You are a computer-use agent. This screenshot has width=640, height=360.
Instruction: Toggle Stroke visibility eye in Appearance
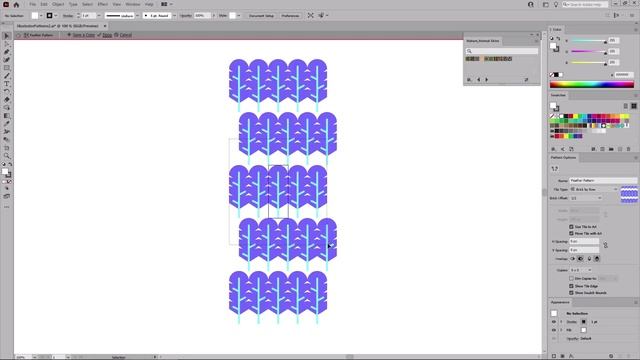click(x=554, y=322)
